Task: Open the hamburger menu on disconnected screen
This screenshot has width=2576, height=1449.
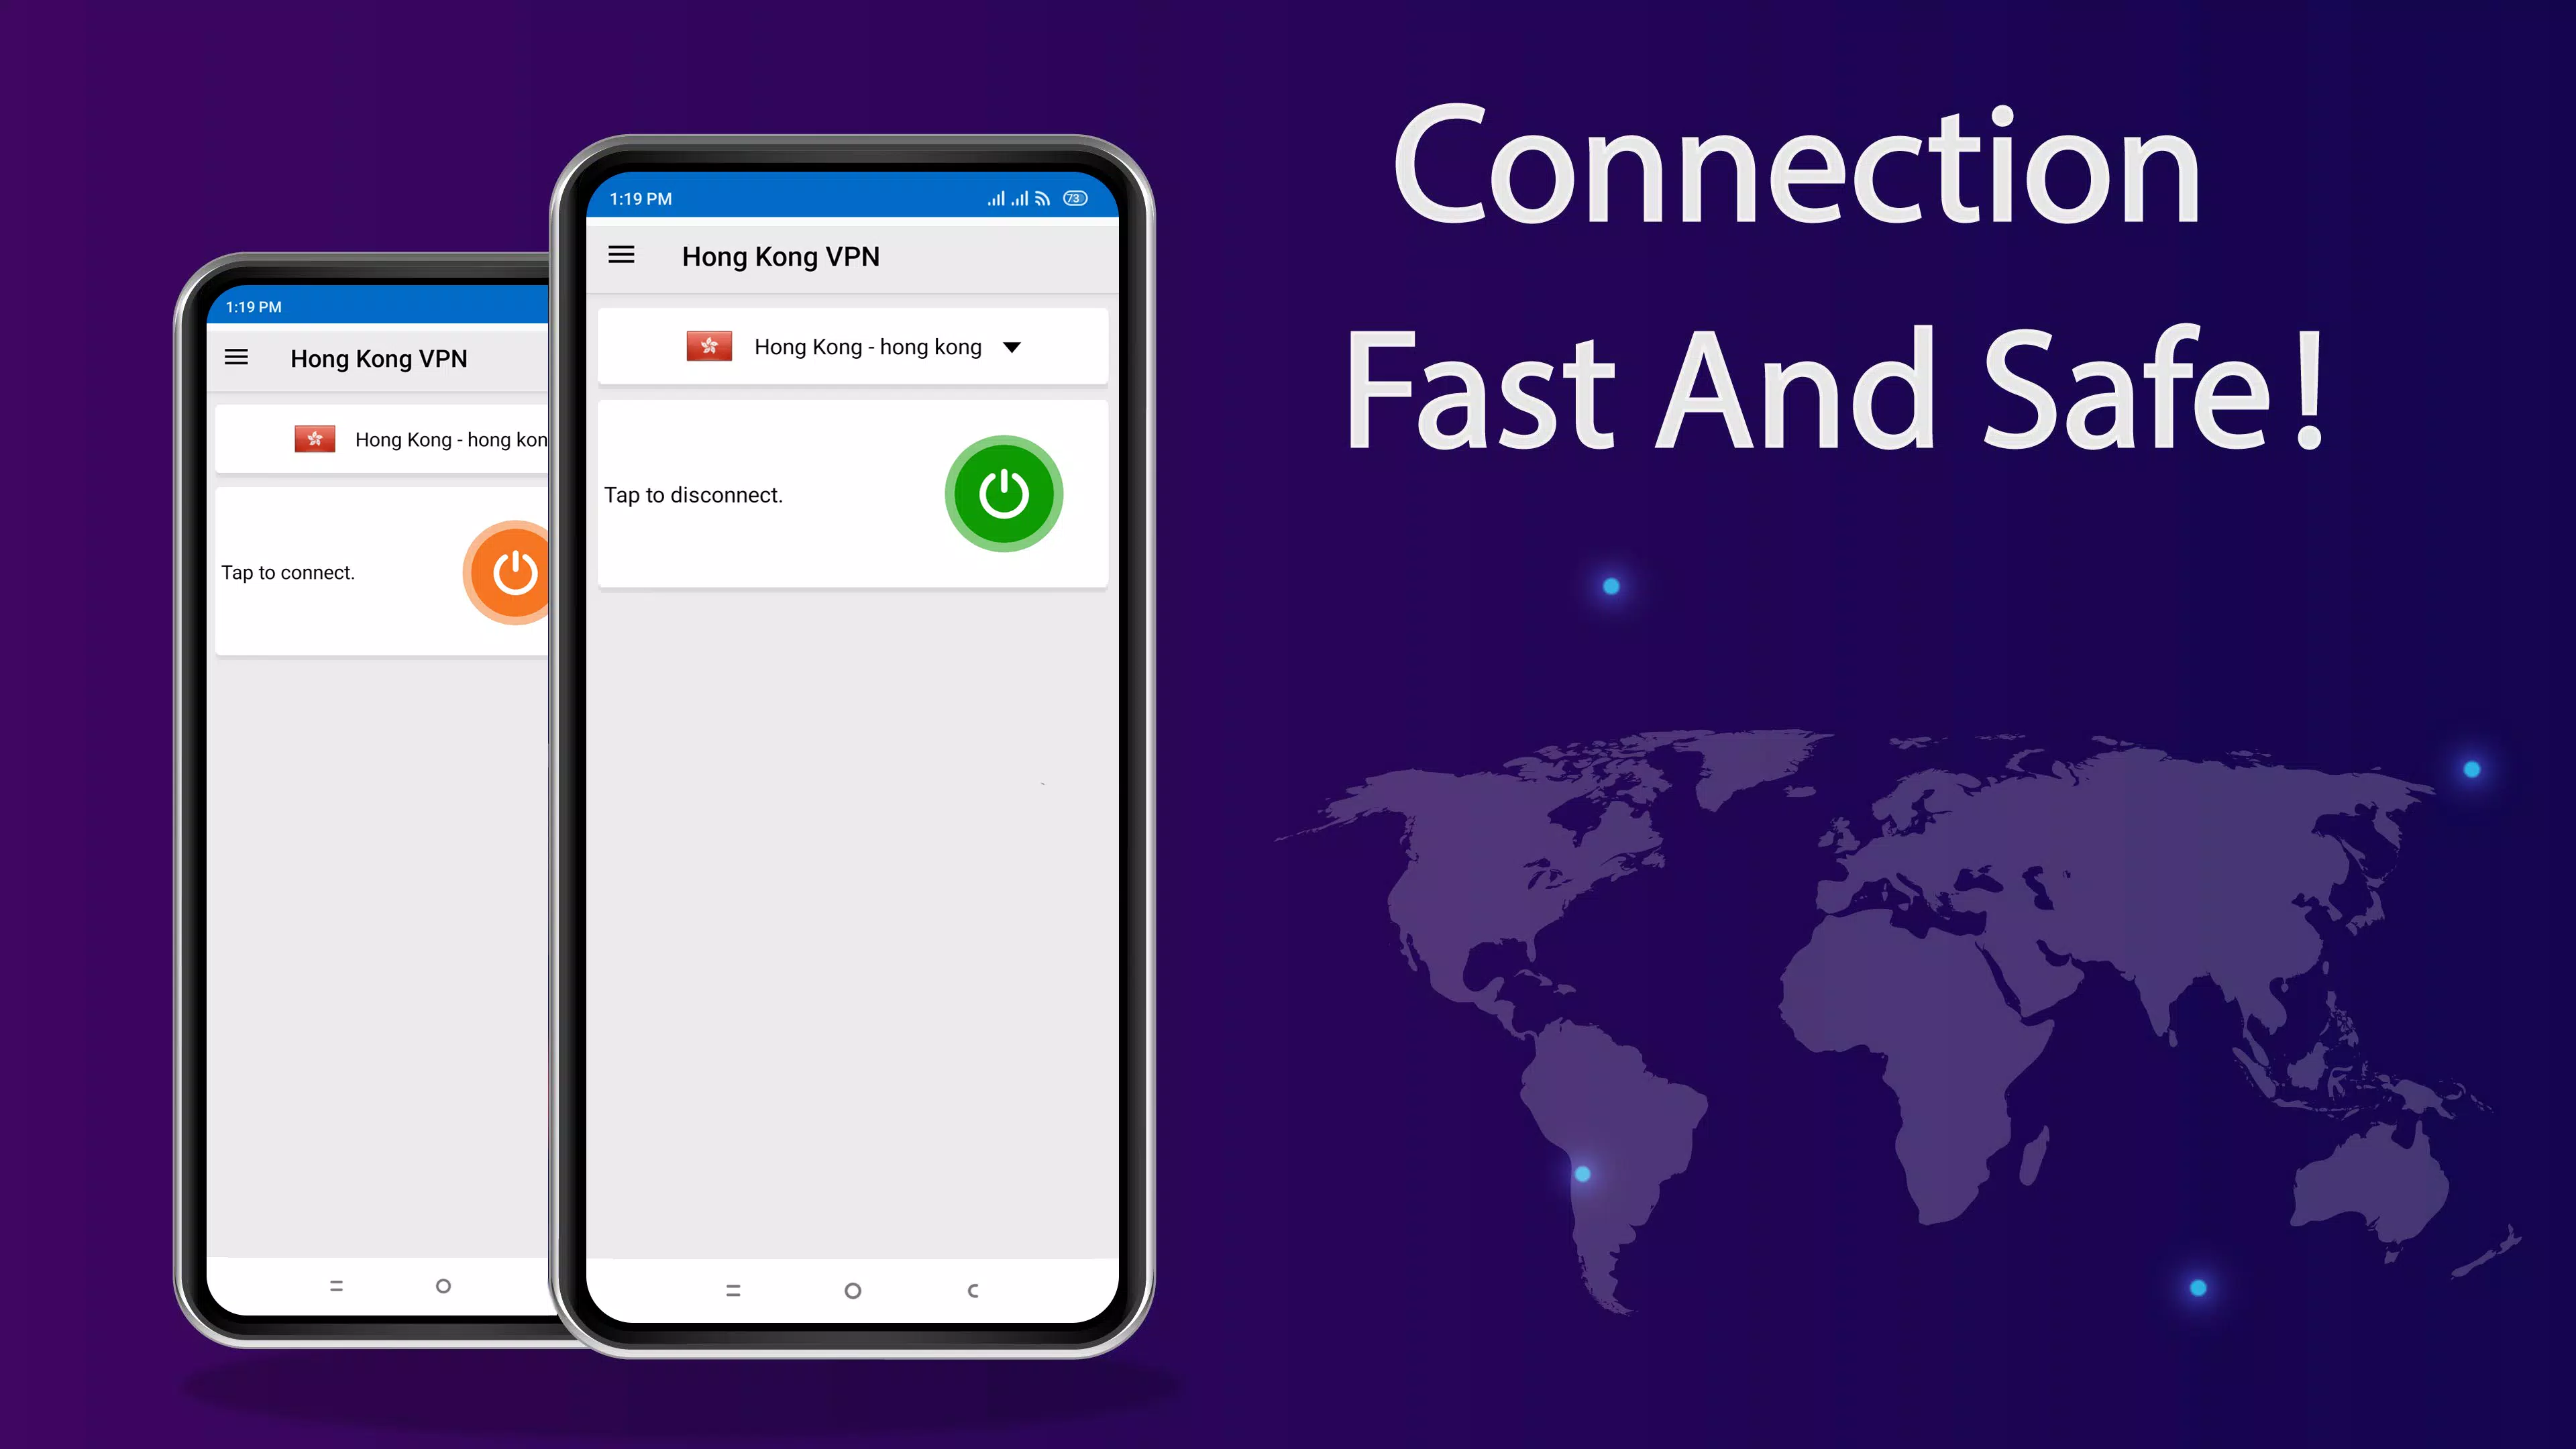Action: pyautogui.click(x=237, y=358)
